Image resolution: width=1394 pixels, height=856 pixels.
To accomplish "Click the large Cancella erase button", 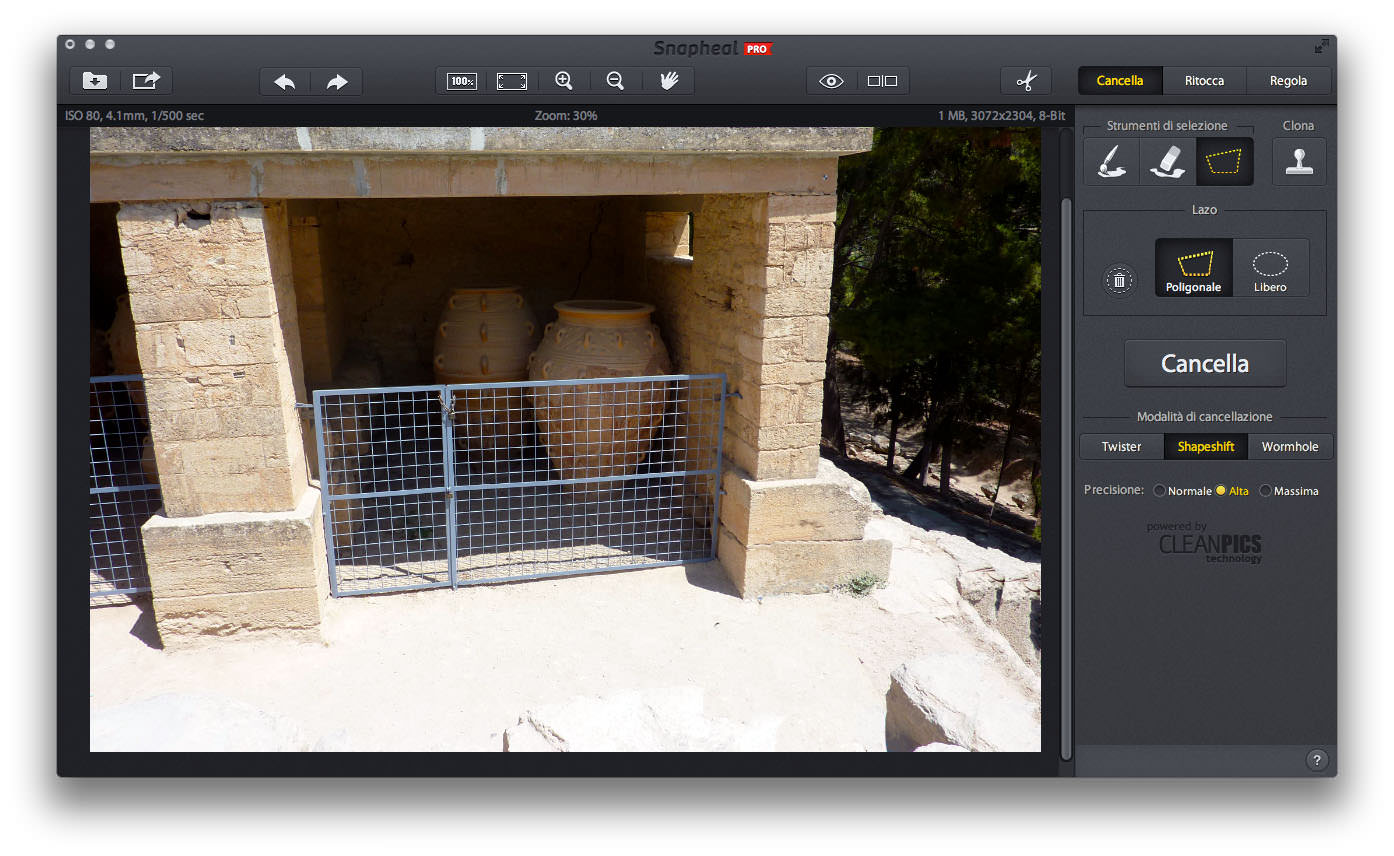I will pyautogui.click(x=1205, y=363).
